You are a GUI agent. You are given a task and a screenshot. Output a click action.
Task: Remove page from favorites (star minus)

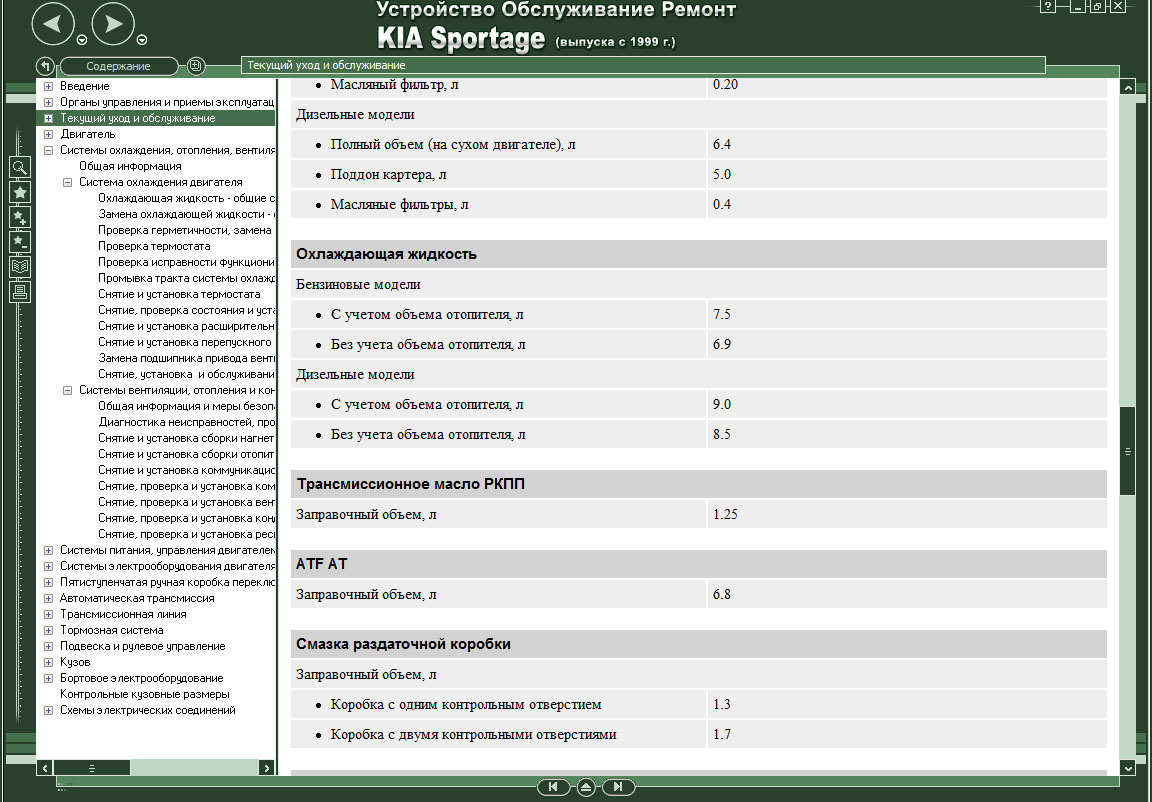(x=20, y=242)
